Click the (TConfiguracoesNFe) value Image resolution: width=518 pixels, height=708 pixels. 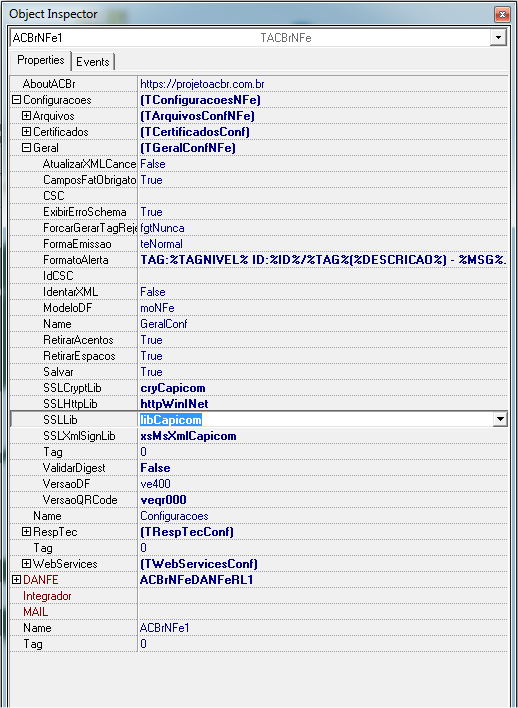coord(200,100)
